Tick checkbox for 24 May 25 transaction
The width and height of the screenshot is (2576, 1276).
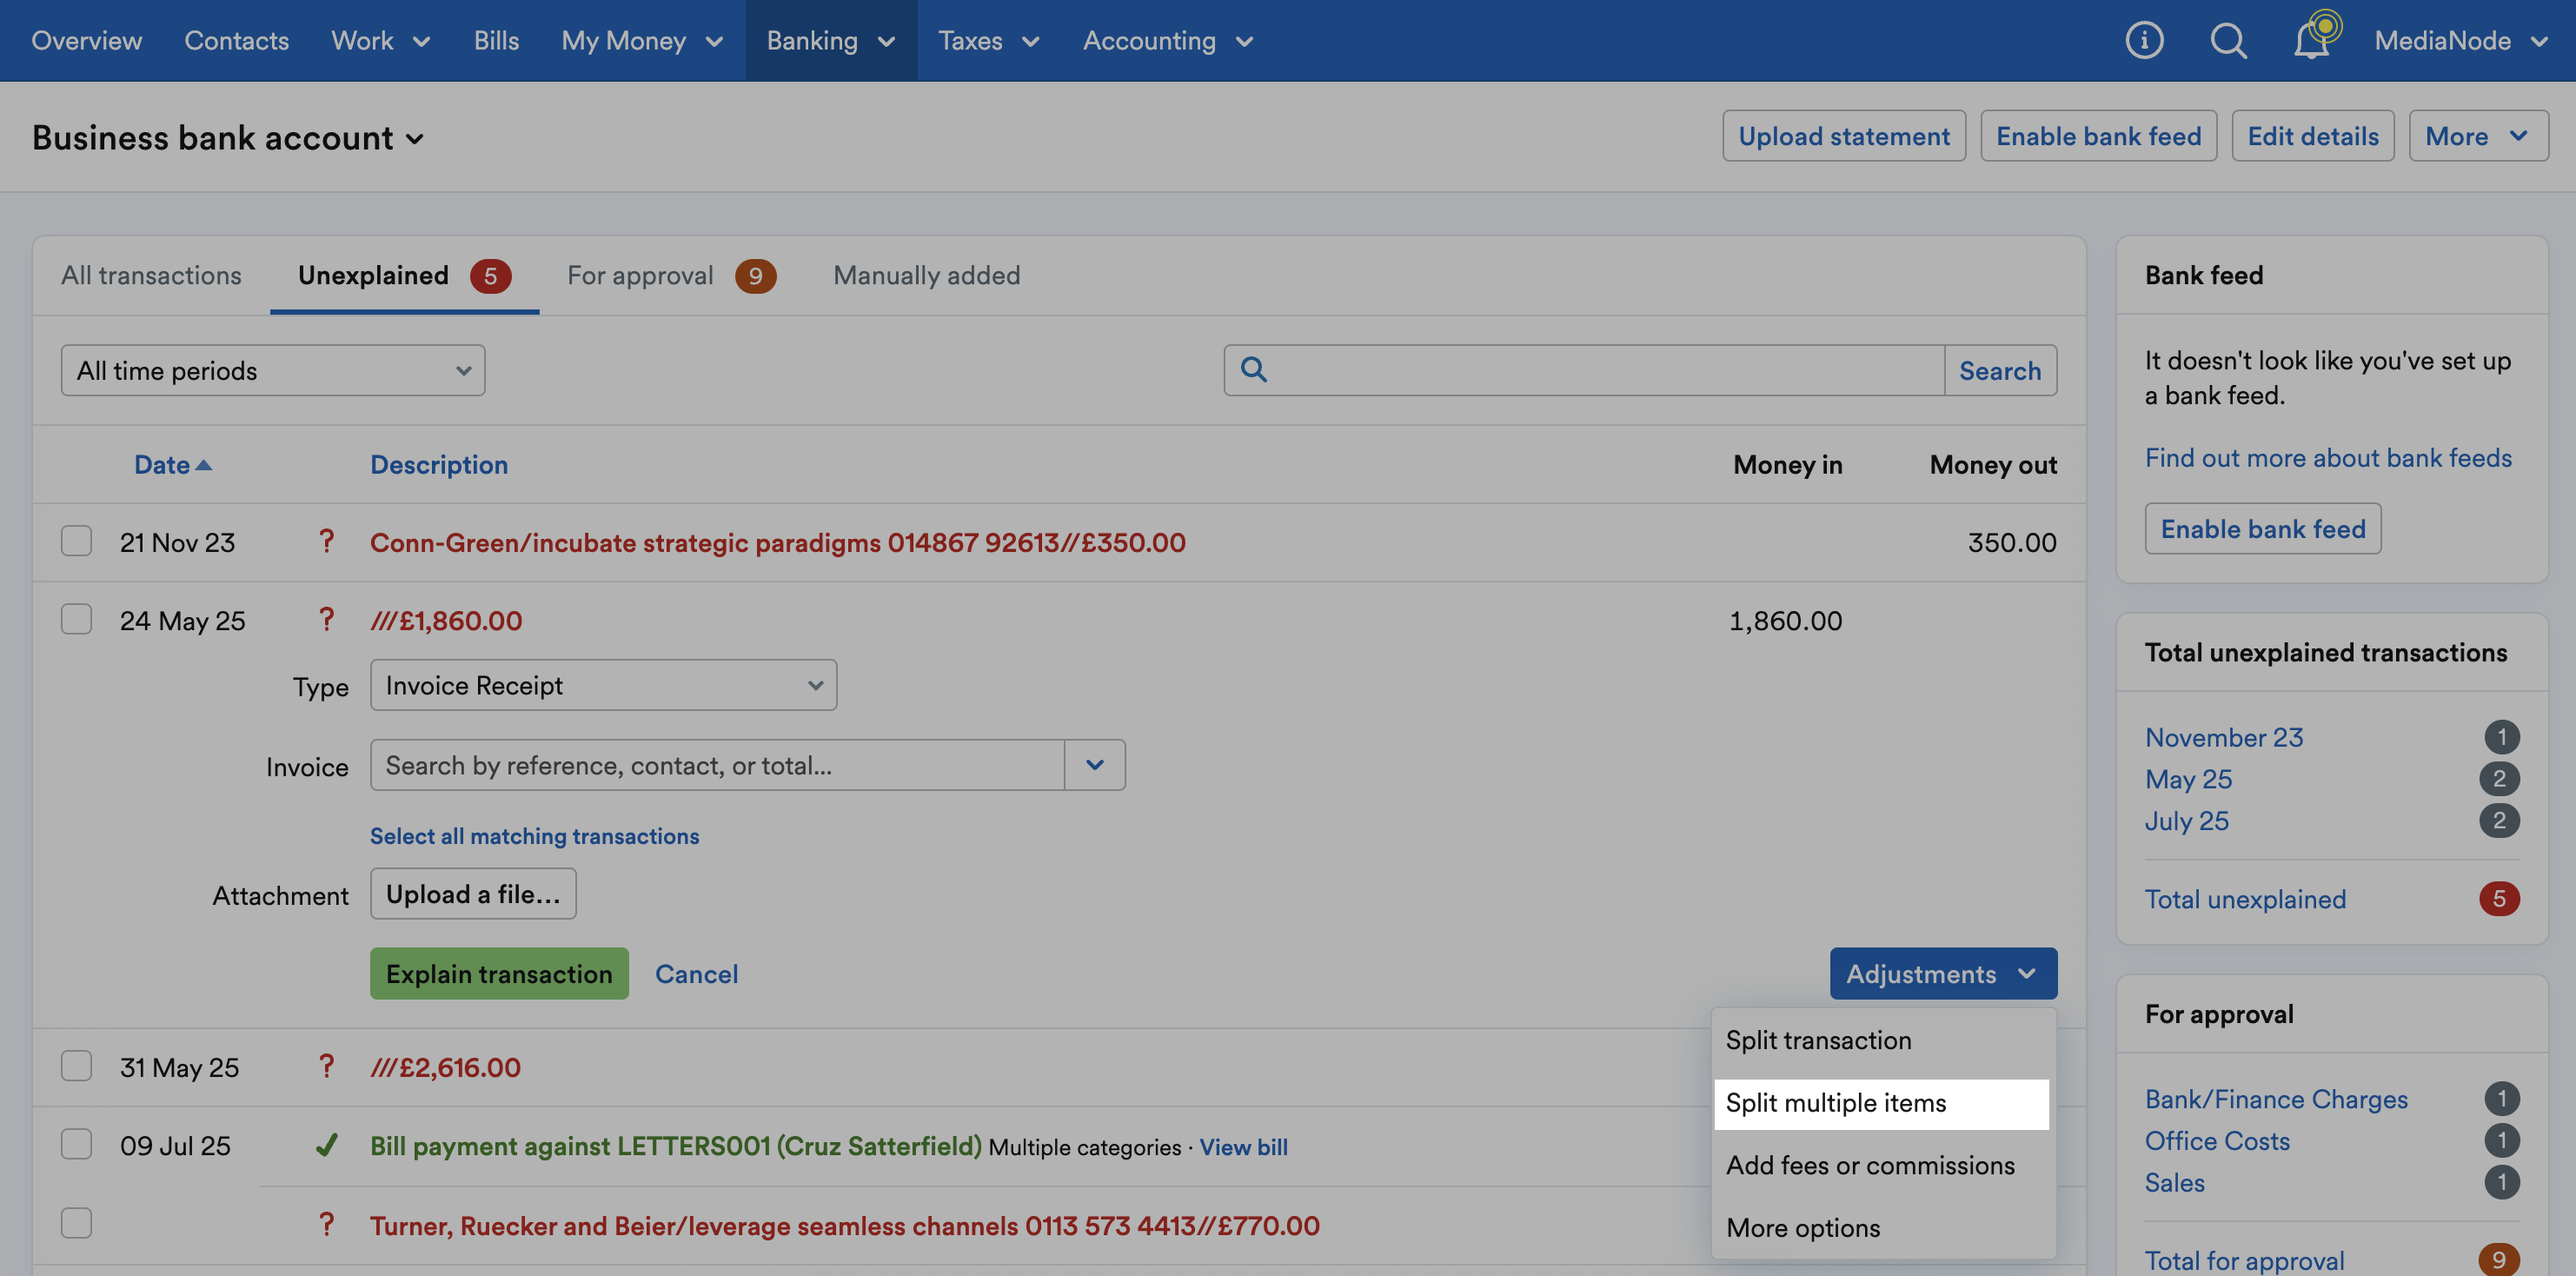(x=76, y=619)
